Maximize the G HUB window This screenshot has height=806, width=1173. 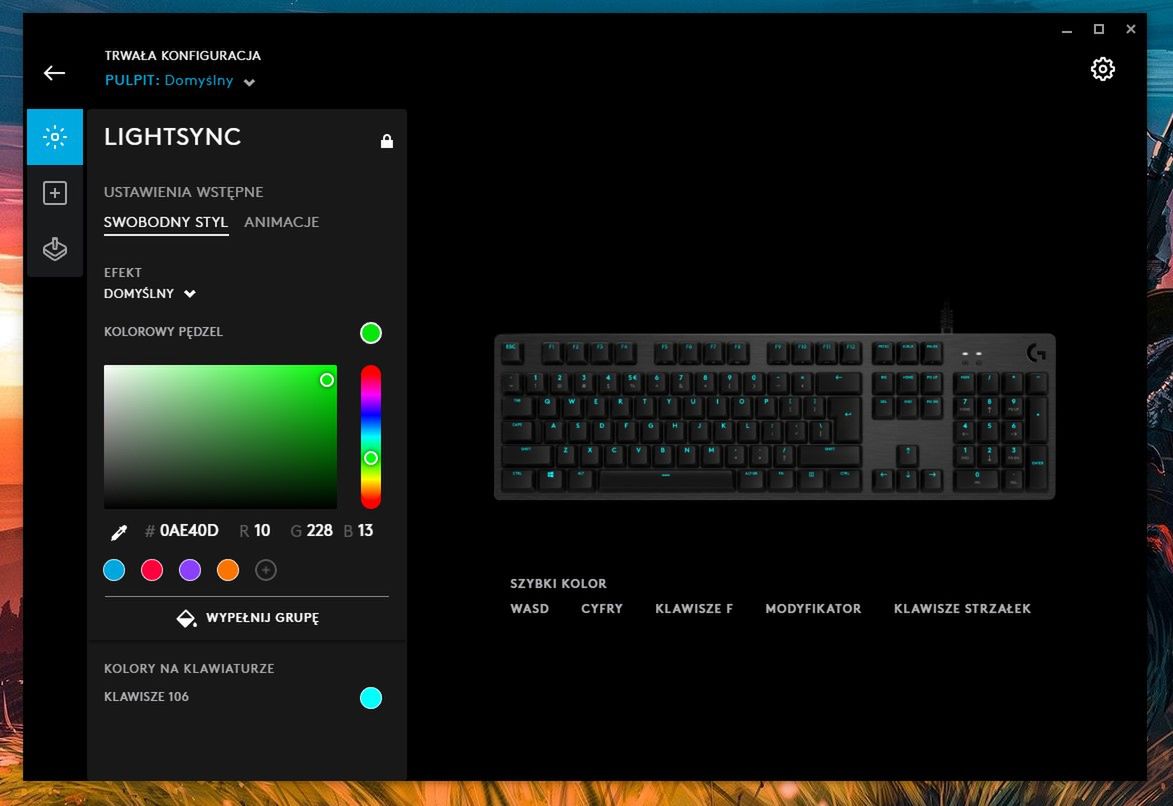(1099, 29)
